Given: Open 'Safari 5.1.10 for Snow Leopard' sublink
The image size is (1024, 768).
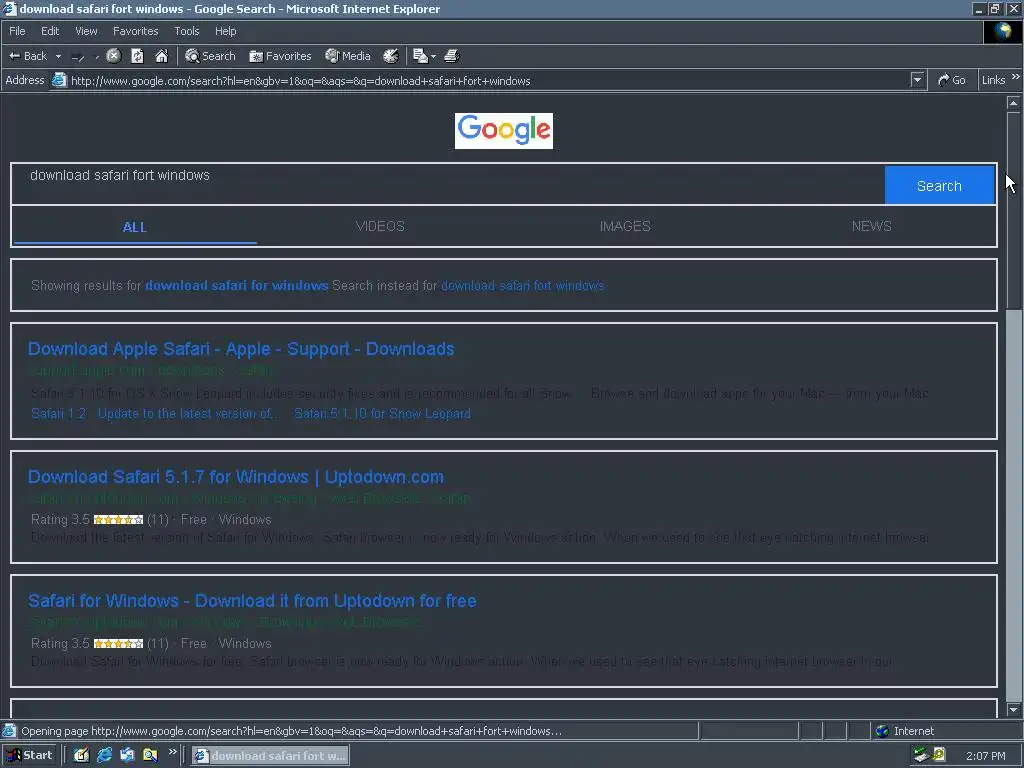Looking at the screenshot, I should pyautogui.click(x=382, y=413).
